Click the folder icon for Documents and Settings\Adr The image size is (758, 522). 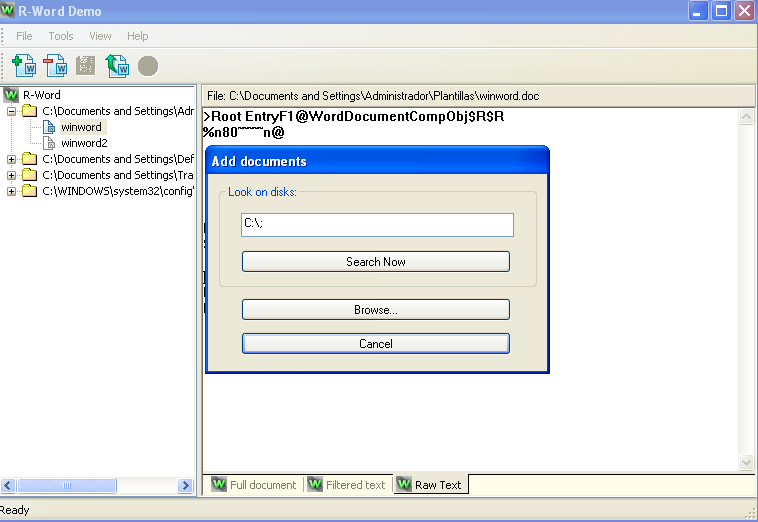pos(29,111)
